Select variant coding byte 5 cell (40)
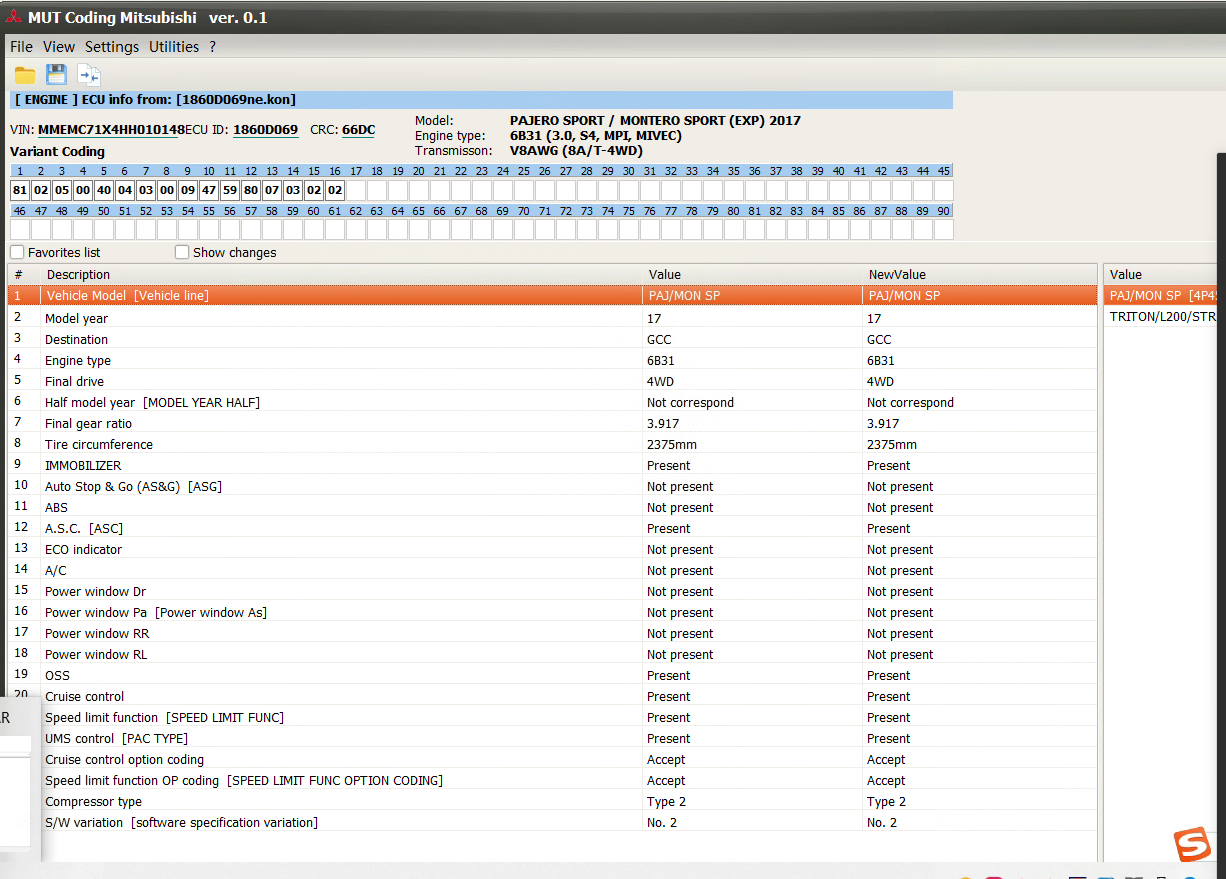Image resolution: width=1226 pixels, height=879 pixels. click(x=104, y=190)
